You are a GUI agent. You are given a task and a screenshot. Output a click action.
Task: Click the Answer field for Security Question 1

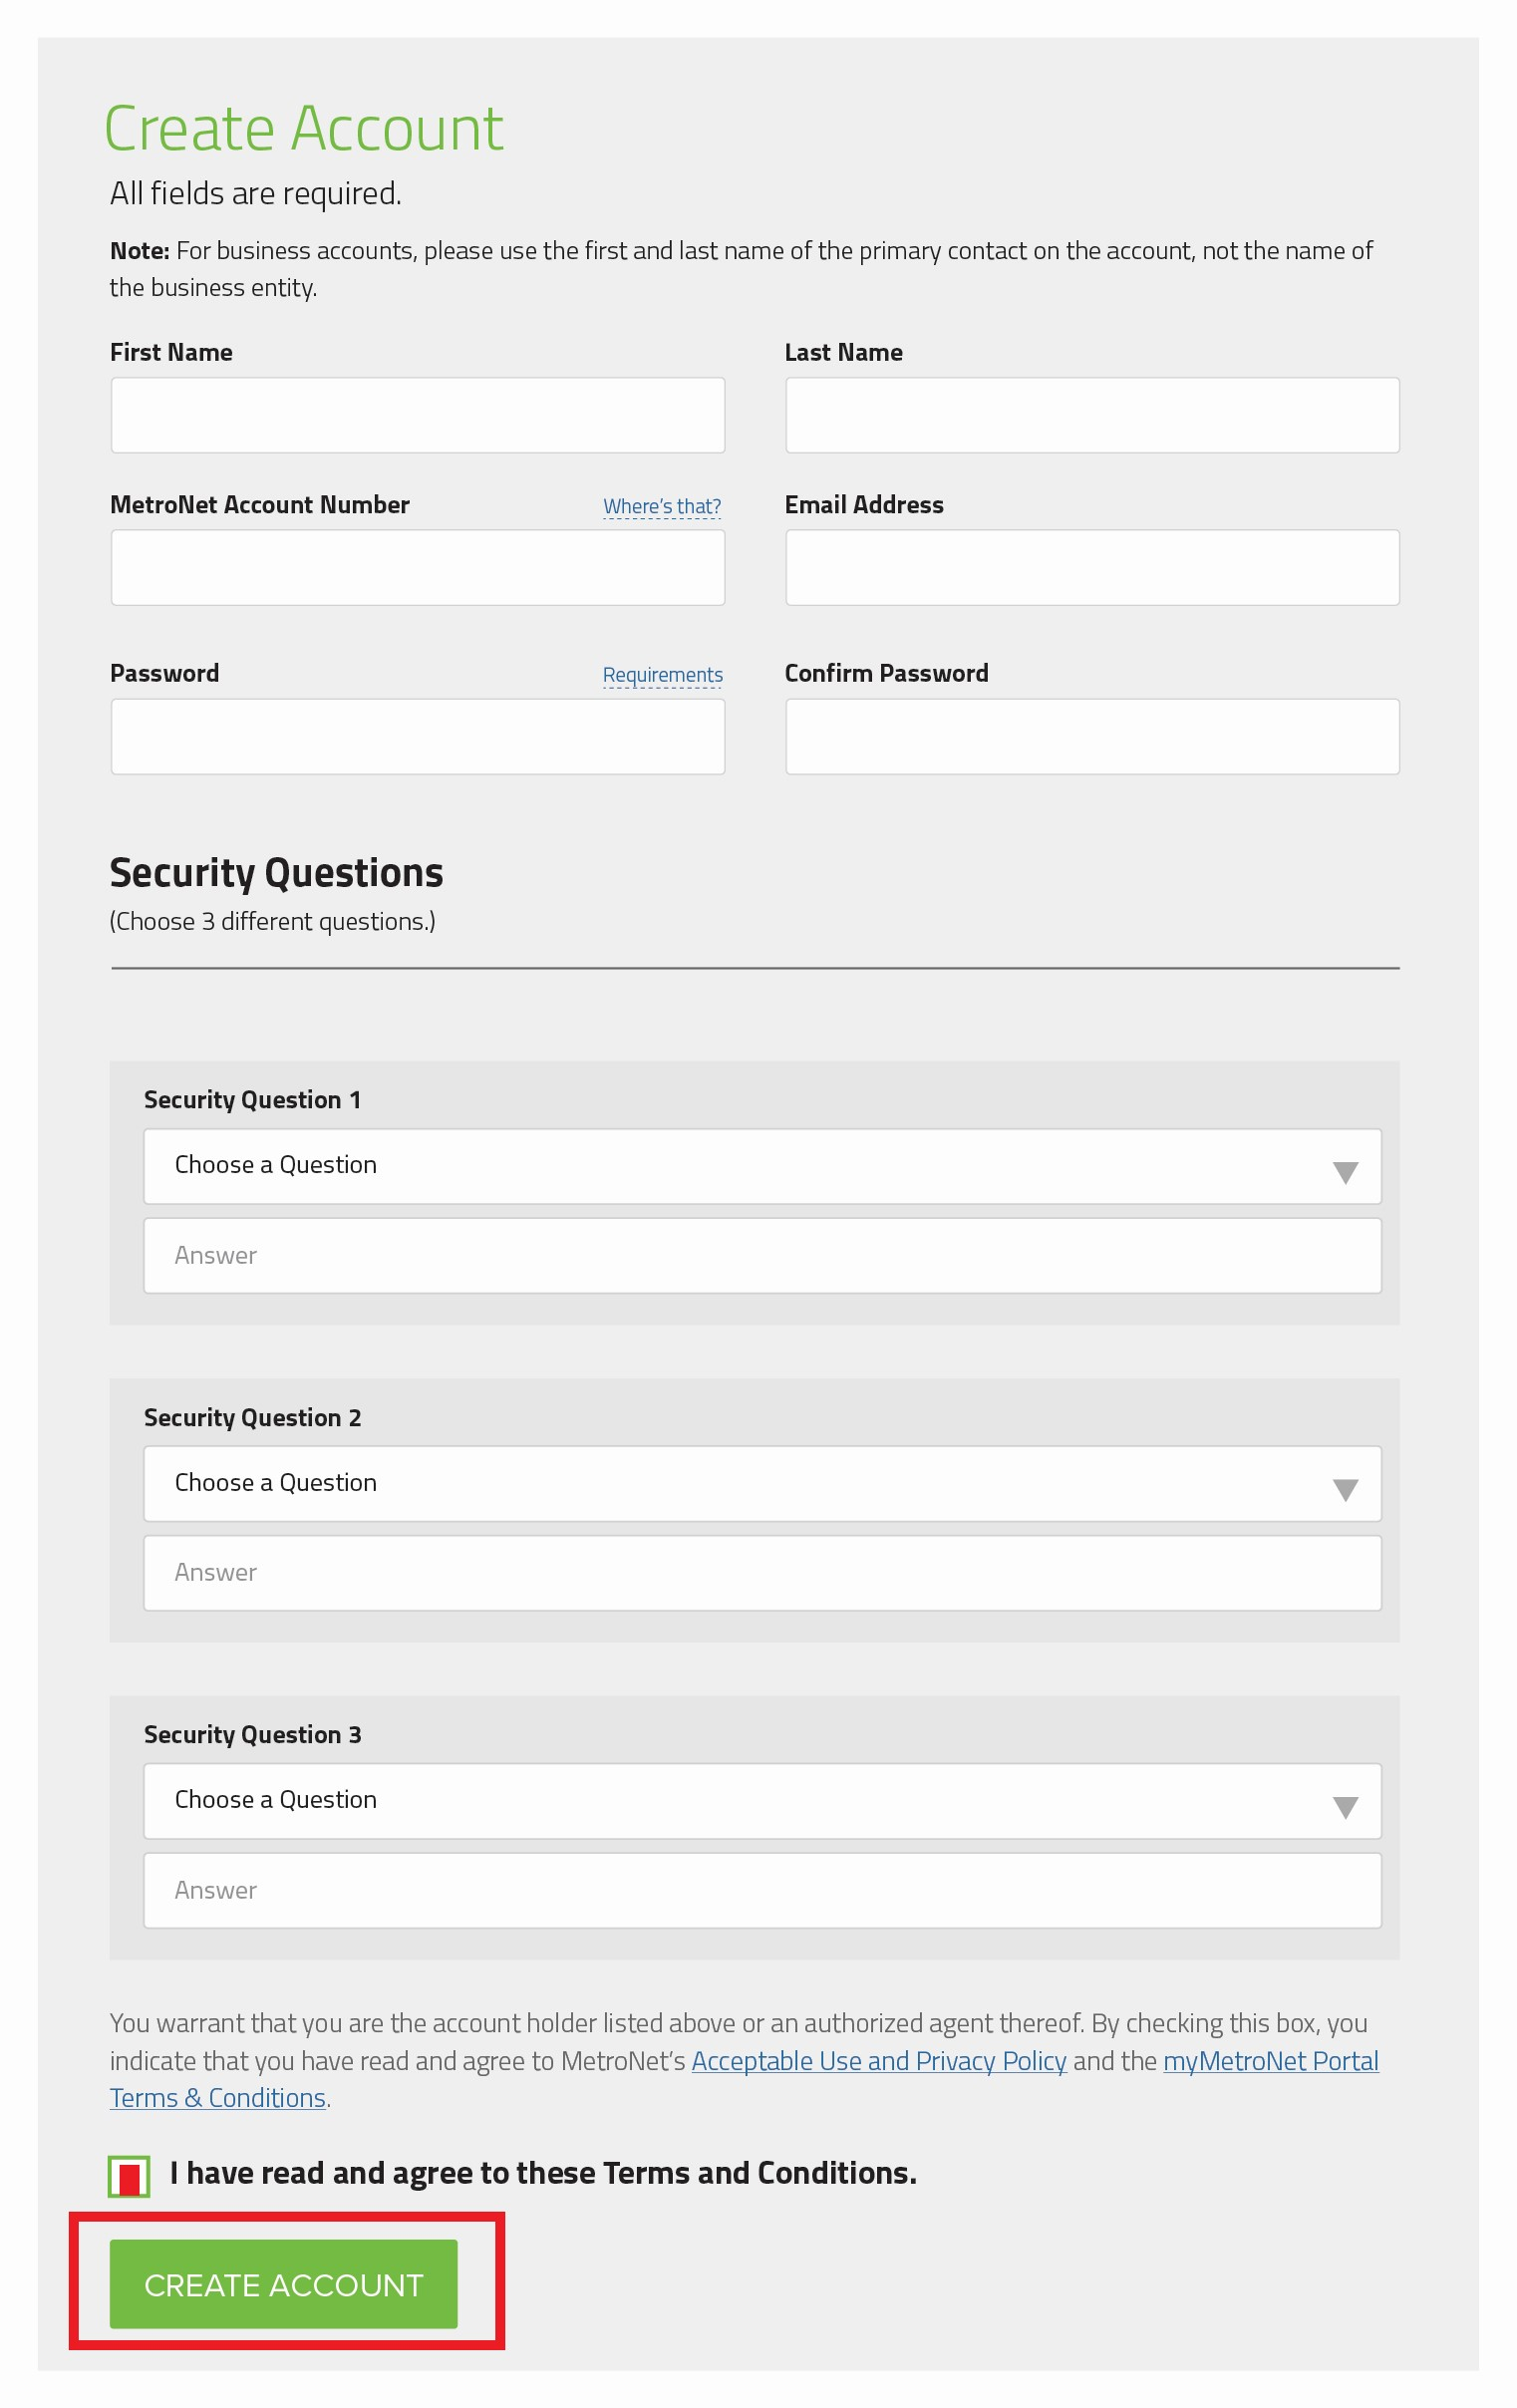pos(763,1254)
